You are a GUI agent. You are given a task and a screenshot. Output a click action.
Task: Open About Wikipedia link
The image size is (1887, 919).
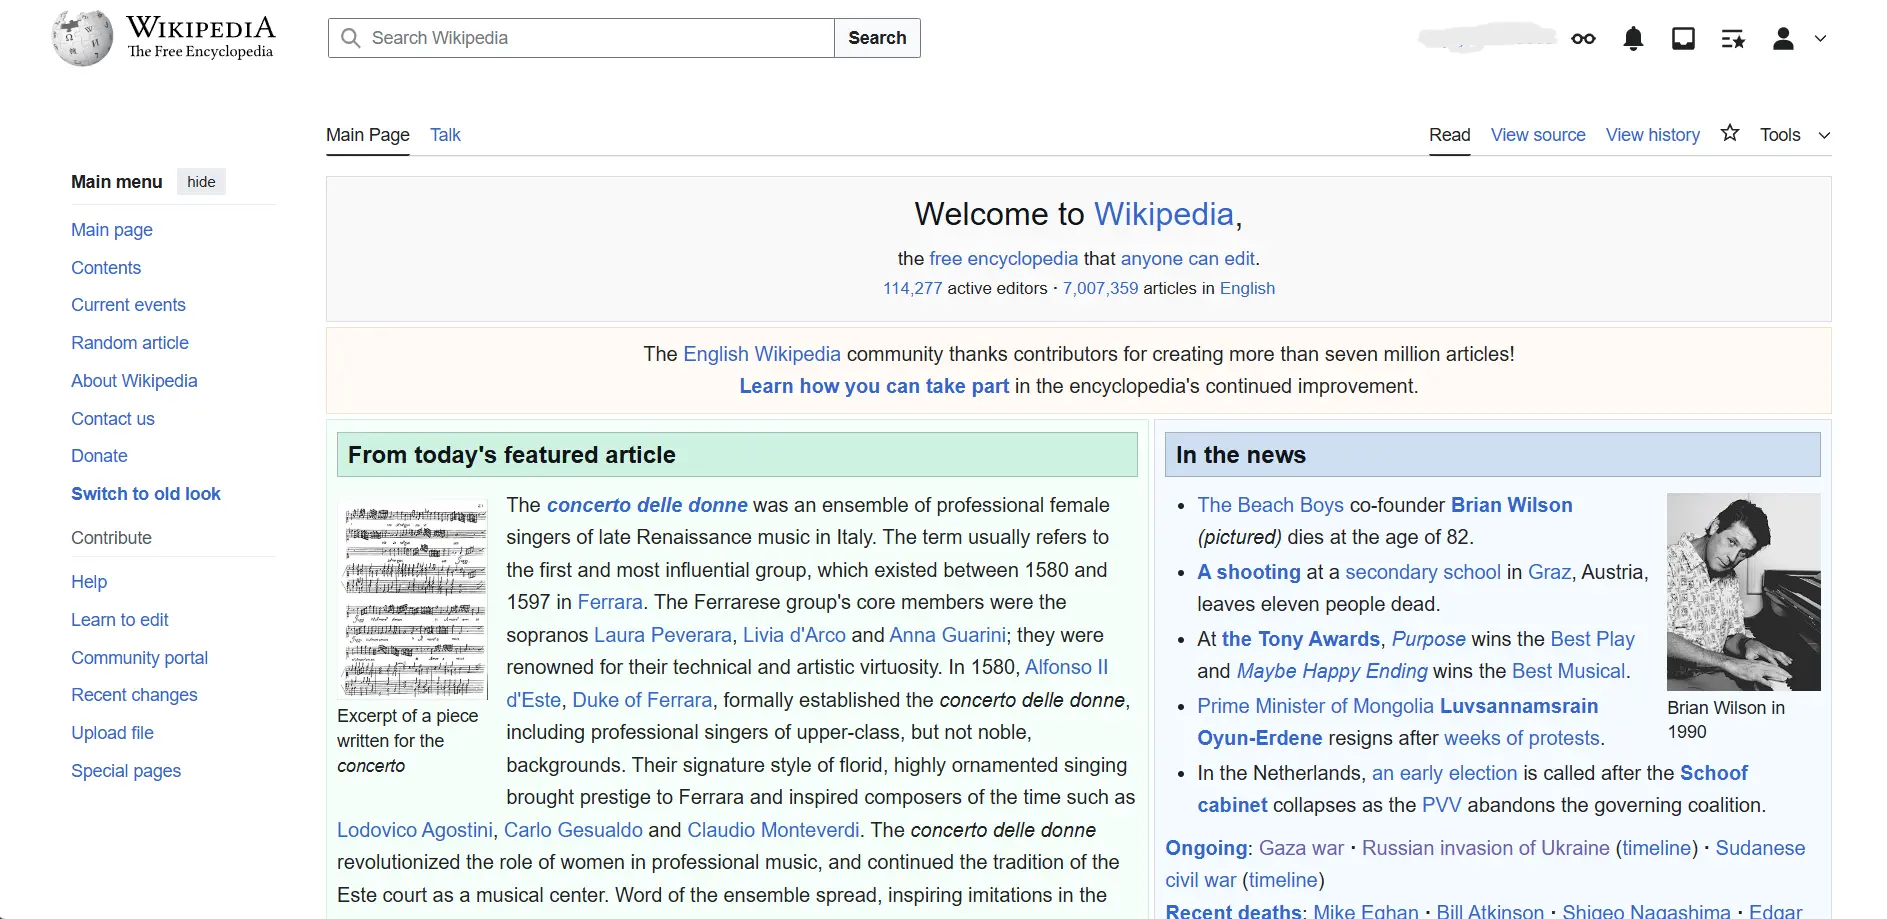point(134,381)
